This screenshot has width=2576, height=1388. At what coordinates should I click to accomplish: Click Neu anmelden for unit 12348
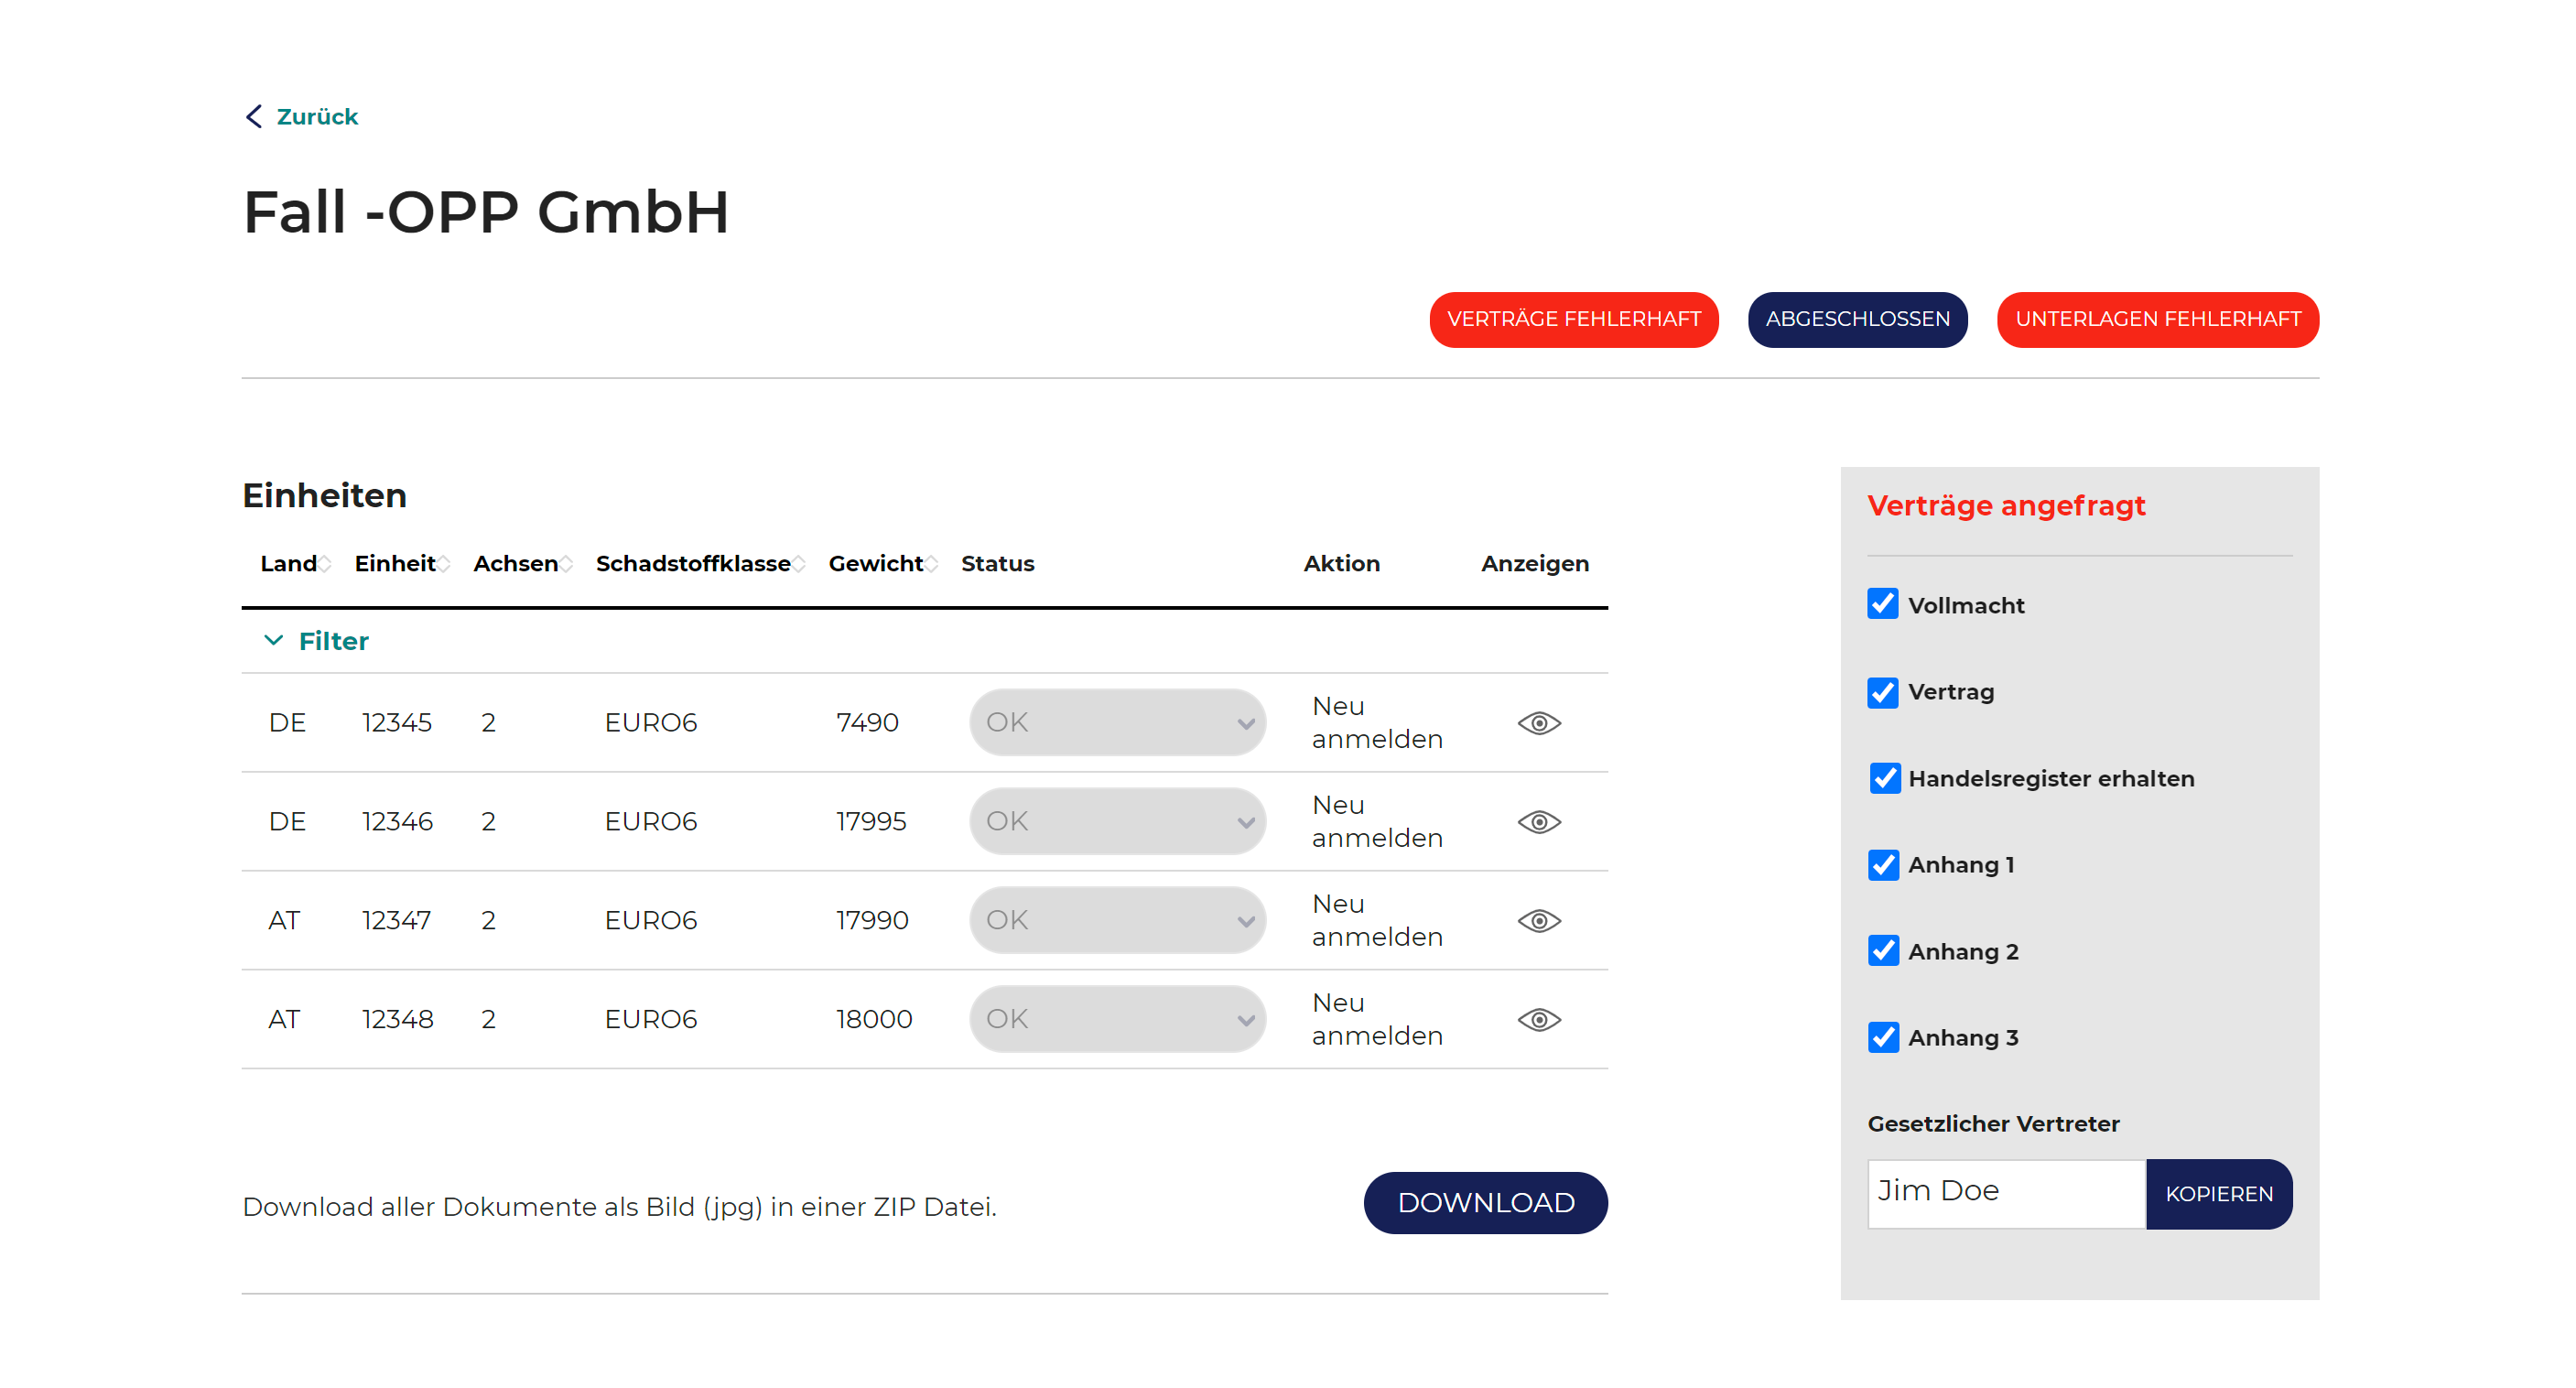[x=1376, y=1020]
